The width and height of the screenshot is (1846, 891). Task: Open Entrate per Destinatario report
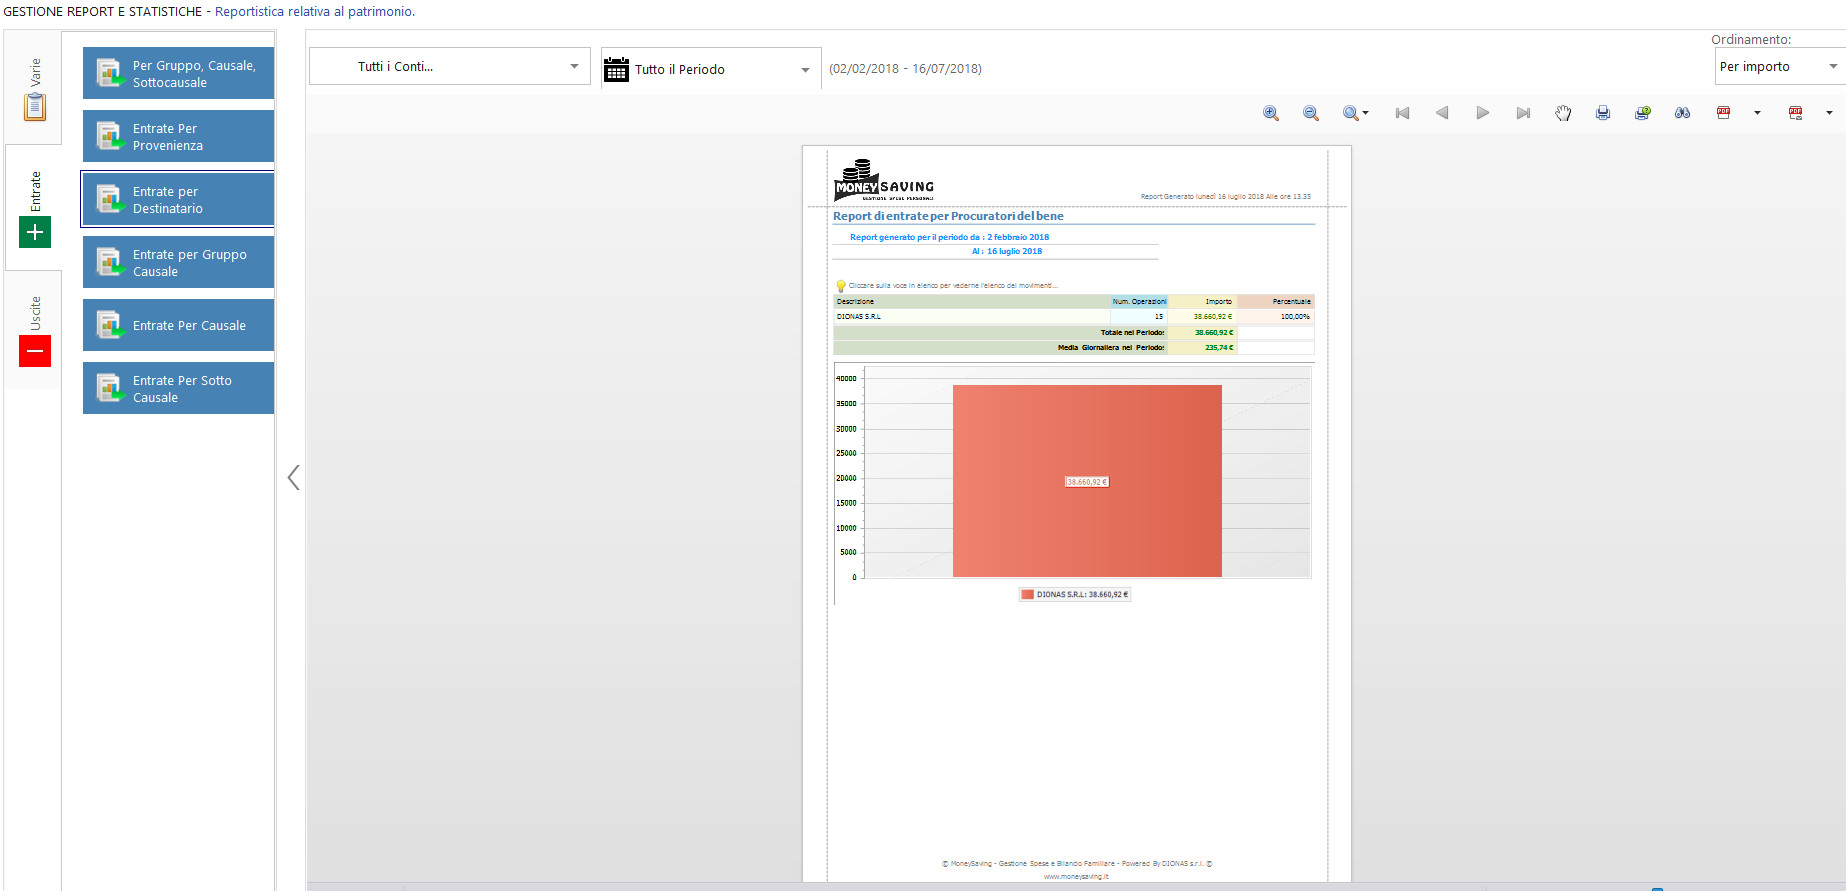click(178, 199)
